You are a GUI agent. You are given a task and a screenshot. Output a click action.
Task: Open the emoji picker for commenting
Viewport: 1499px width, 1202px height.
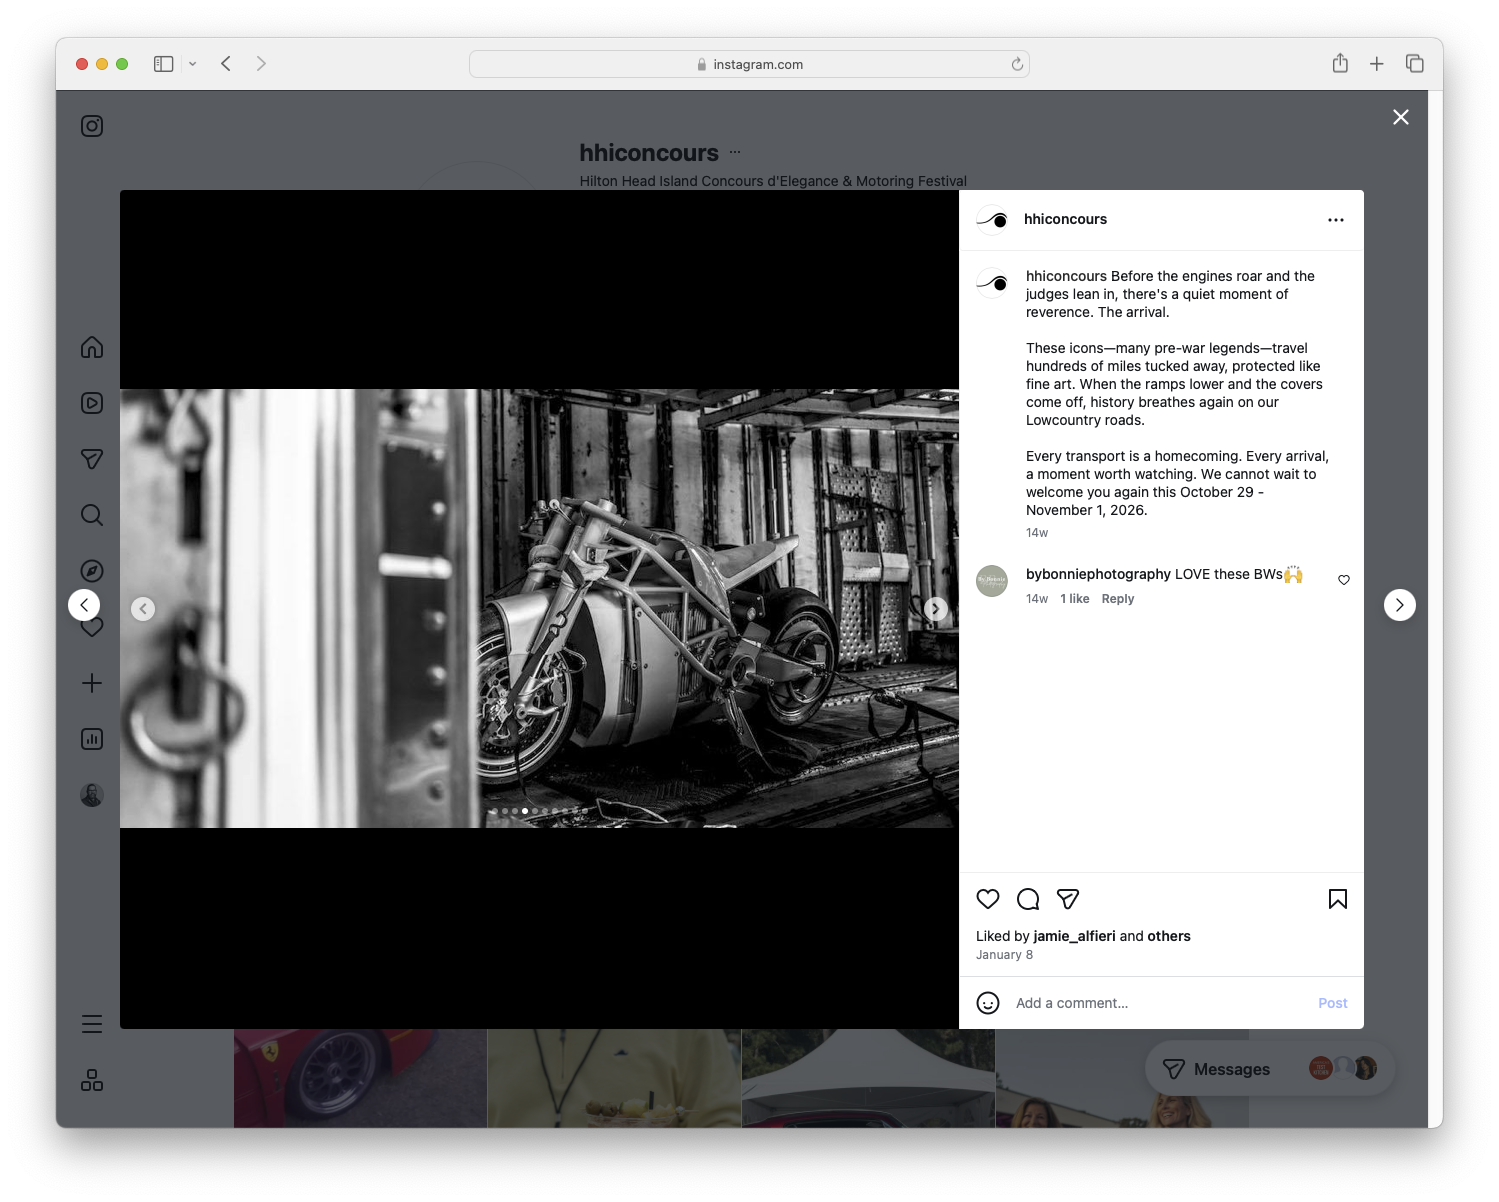click(x=988, y=1002)
